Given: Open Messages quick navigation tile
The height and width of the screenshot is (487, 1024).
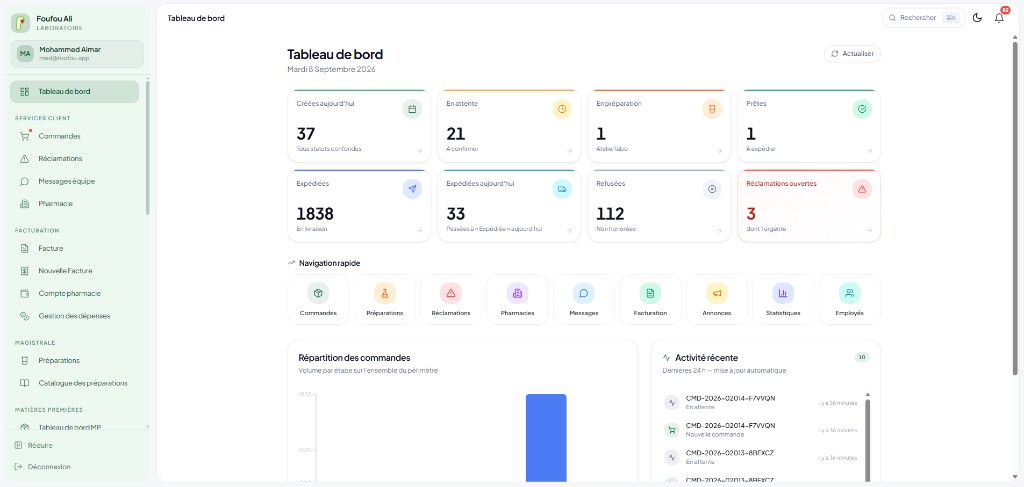Looking at the screenshot, I should point(584,299).
